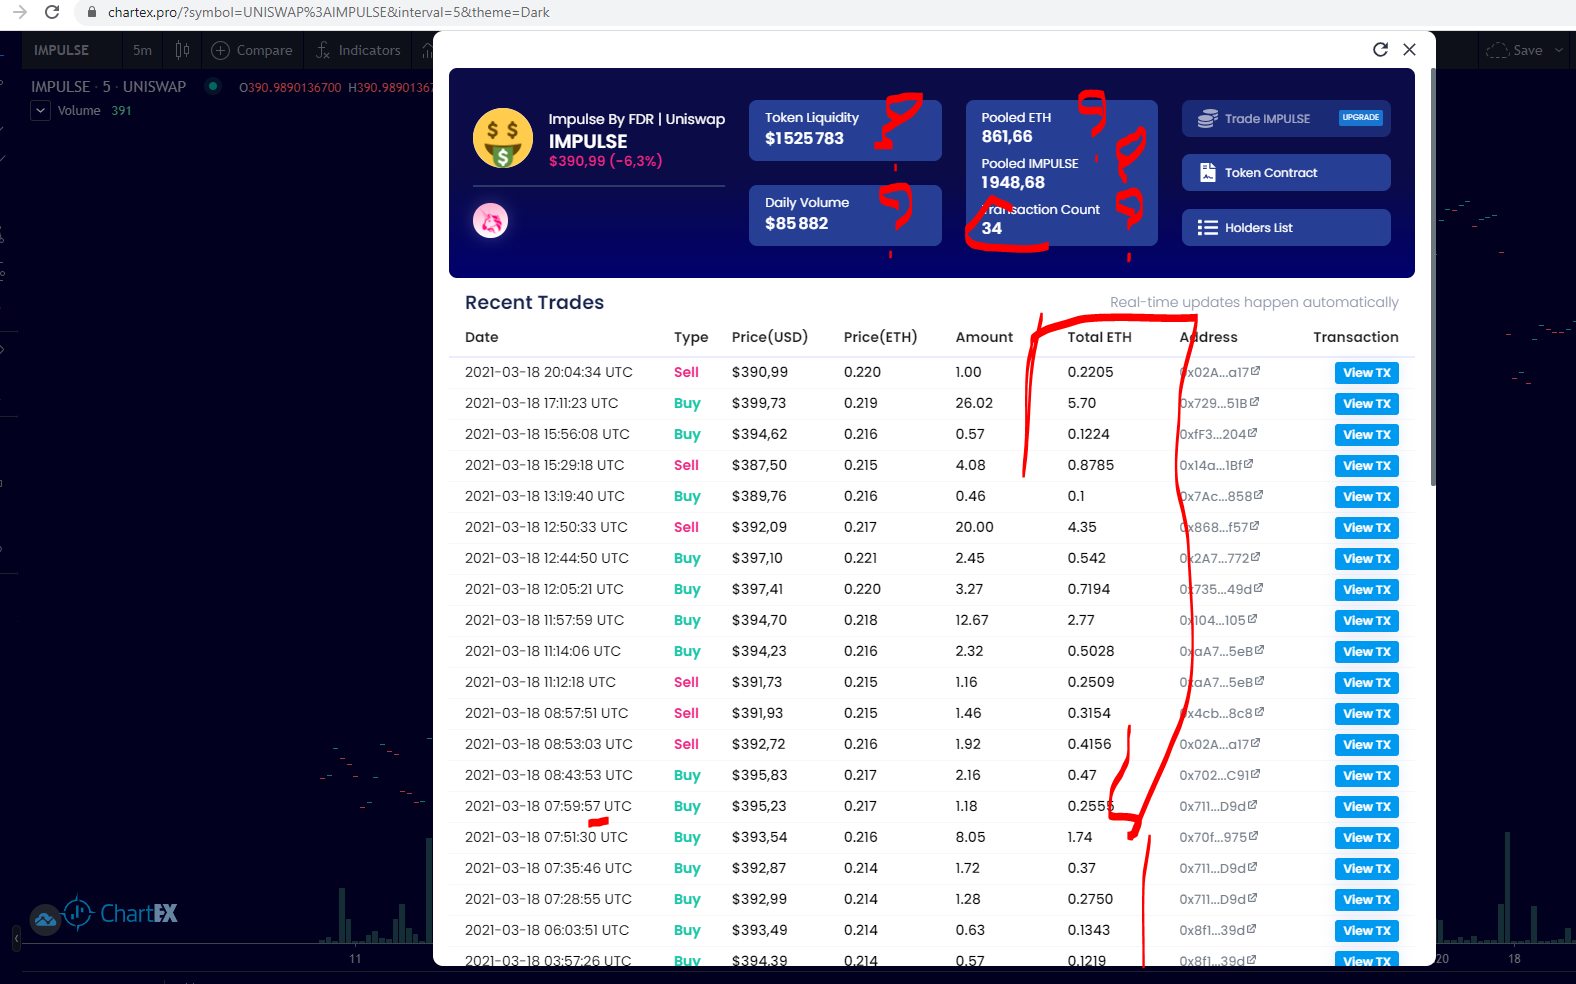Select the Price(USD) column header

click(769, 337)
